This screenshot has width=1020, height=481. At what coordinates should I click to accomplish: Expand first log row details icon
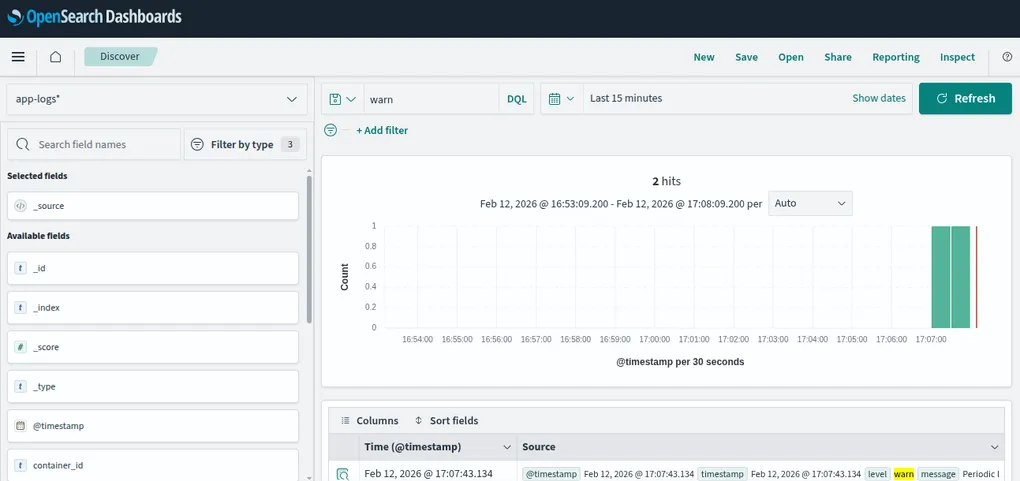(x=342, y=474)
